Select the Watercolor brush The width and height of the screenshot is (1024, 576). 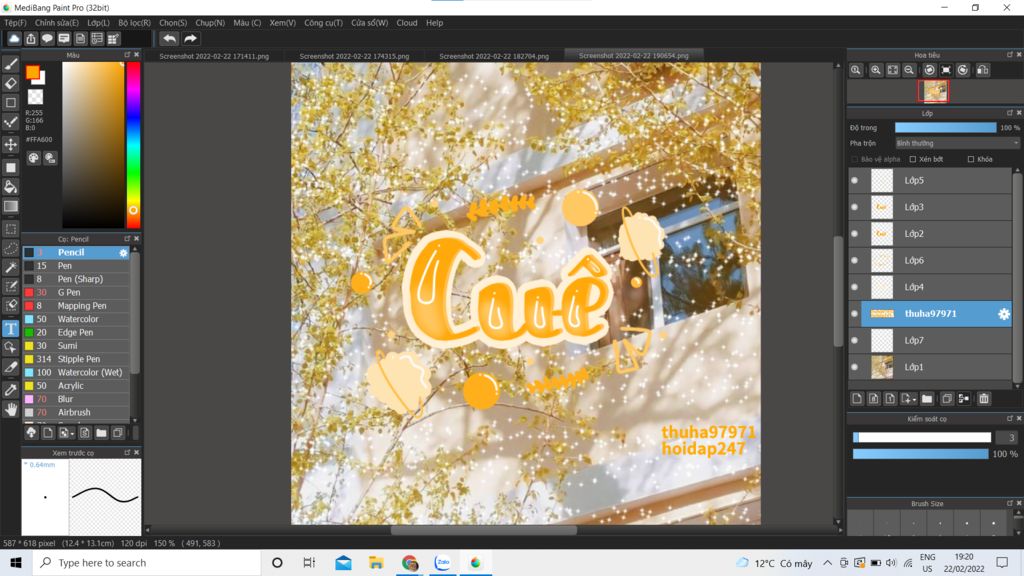tap(76, 319)
